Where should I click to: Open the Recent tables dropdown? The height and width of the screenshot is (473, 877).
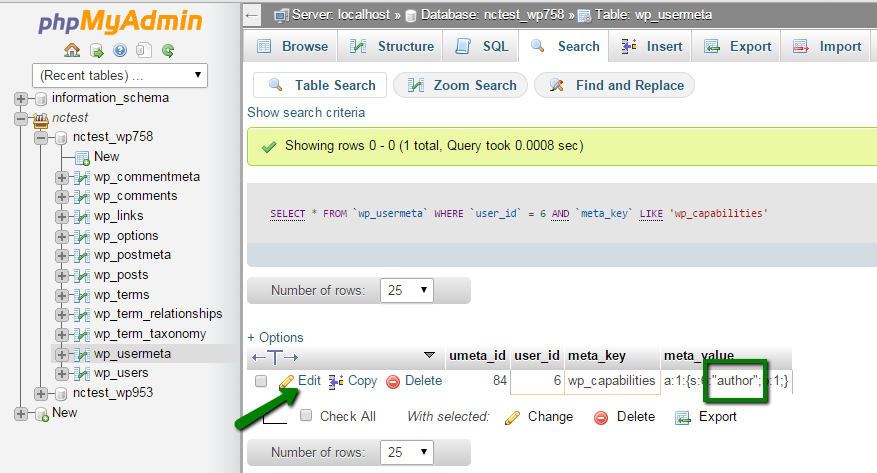click(119, 74)
